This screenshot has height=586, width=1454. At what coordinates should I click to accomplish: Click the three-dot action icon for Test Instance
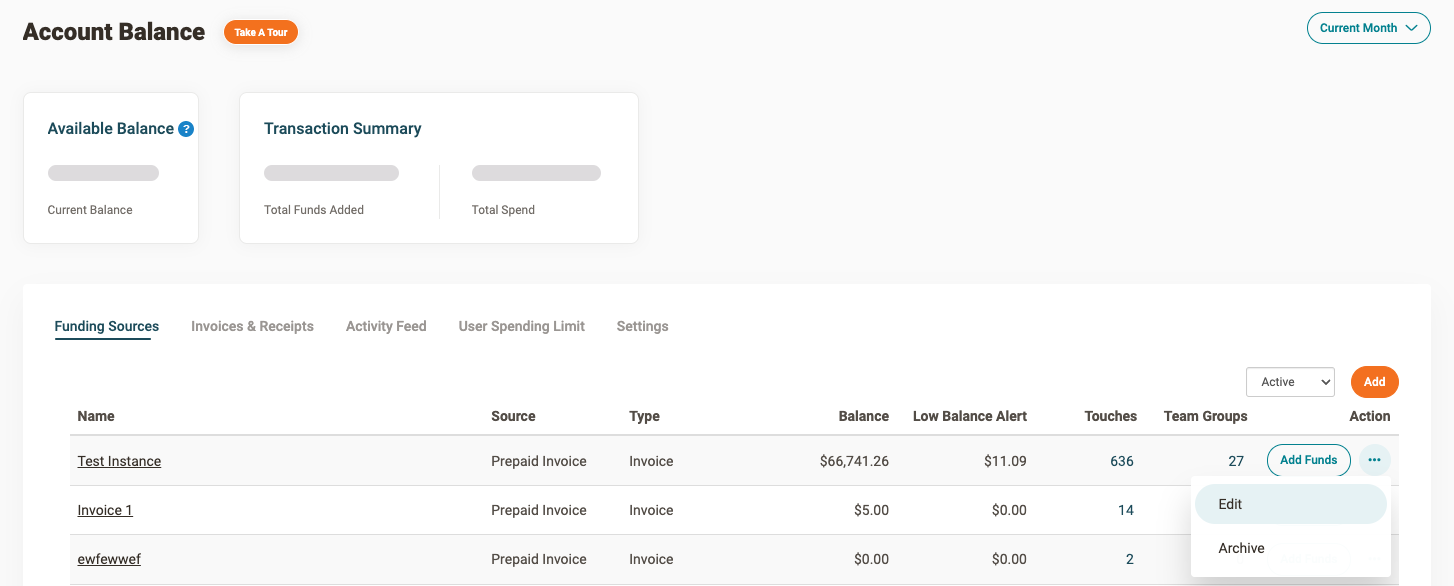(x=1374, y=460)
